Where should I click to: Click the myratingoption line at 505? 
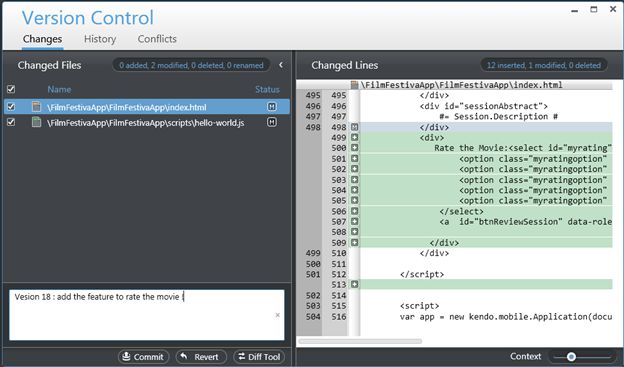(x=533, y=200)
